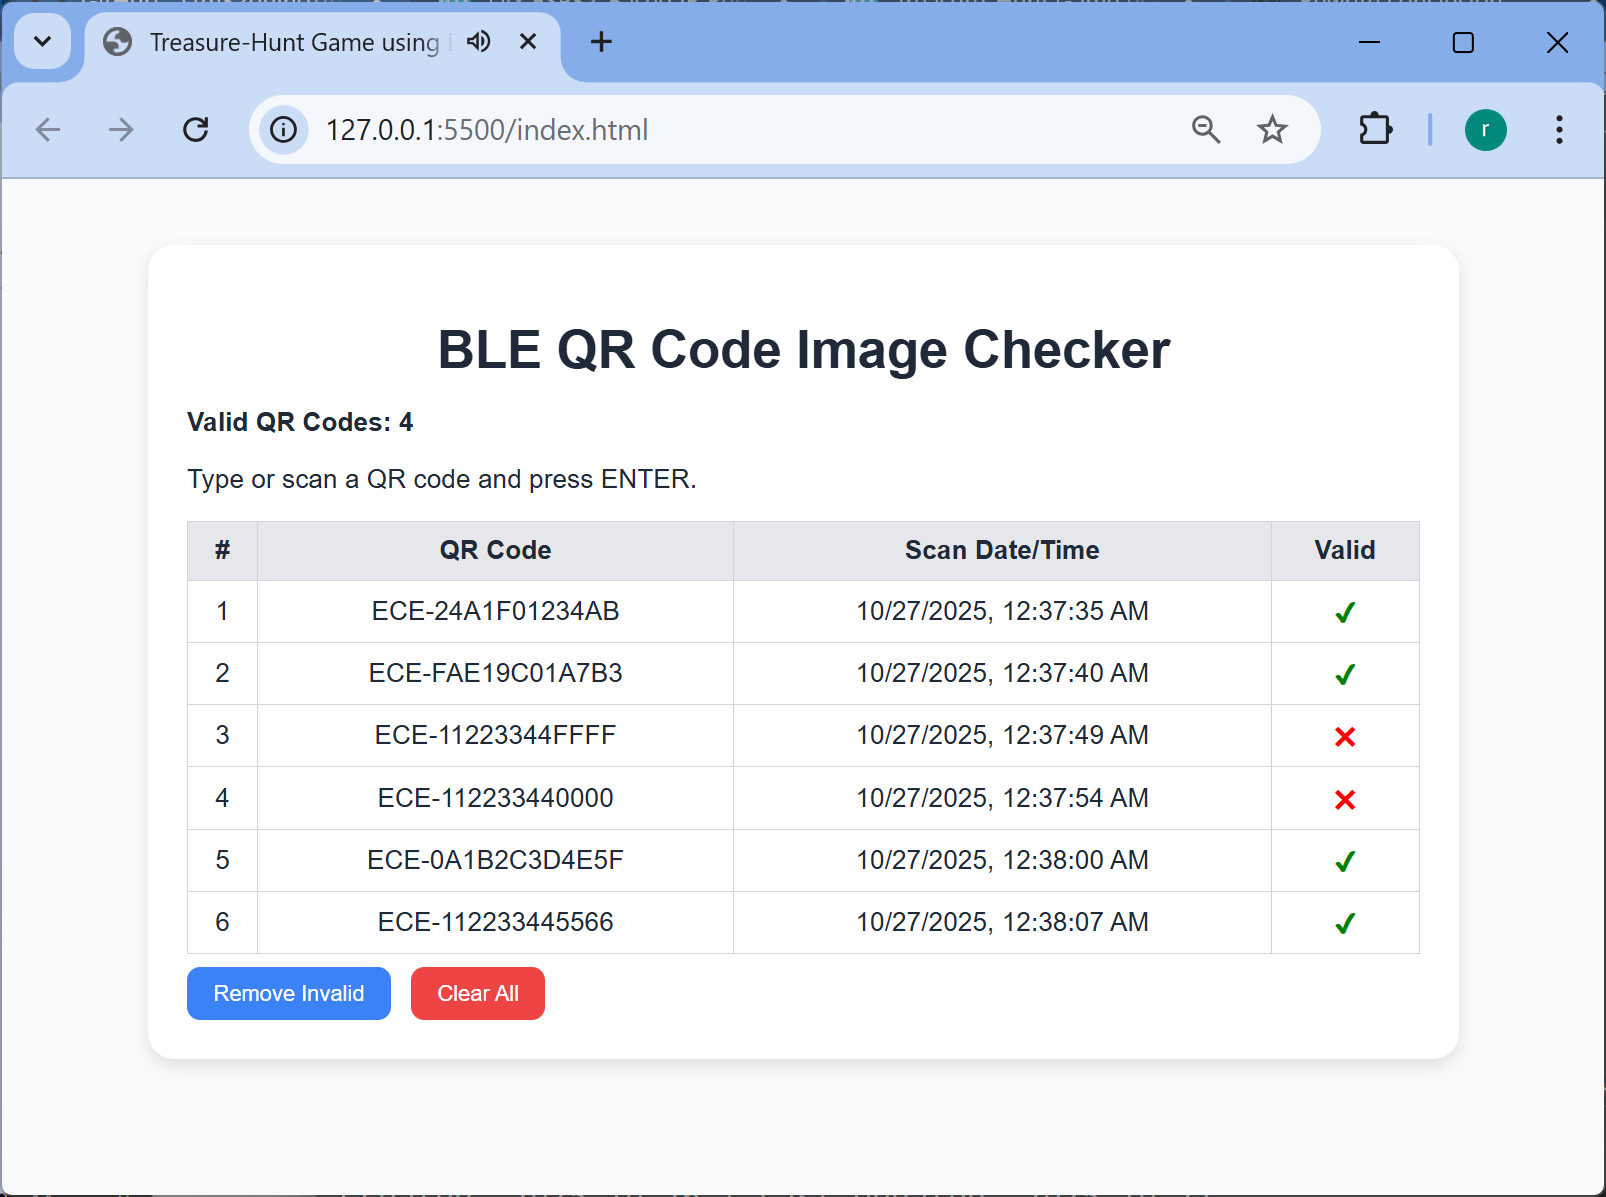The width and height of the screenshot is (1606, 1197).
Task: Click the URL address bar text
Action: point(487,130)
